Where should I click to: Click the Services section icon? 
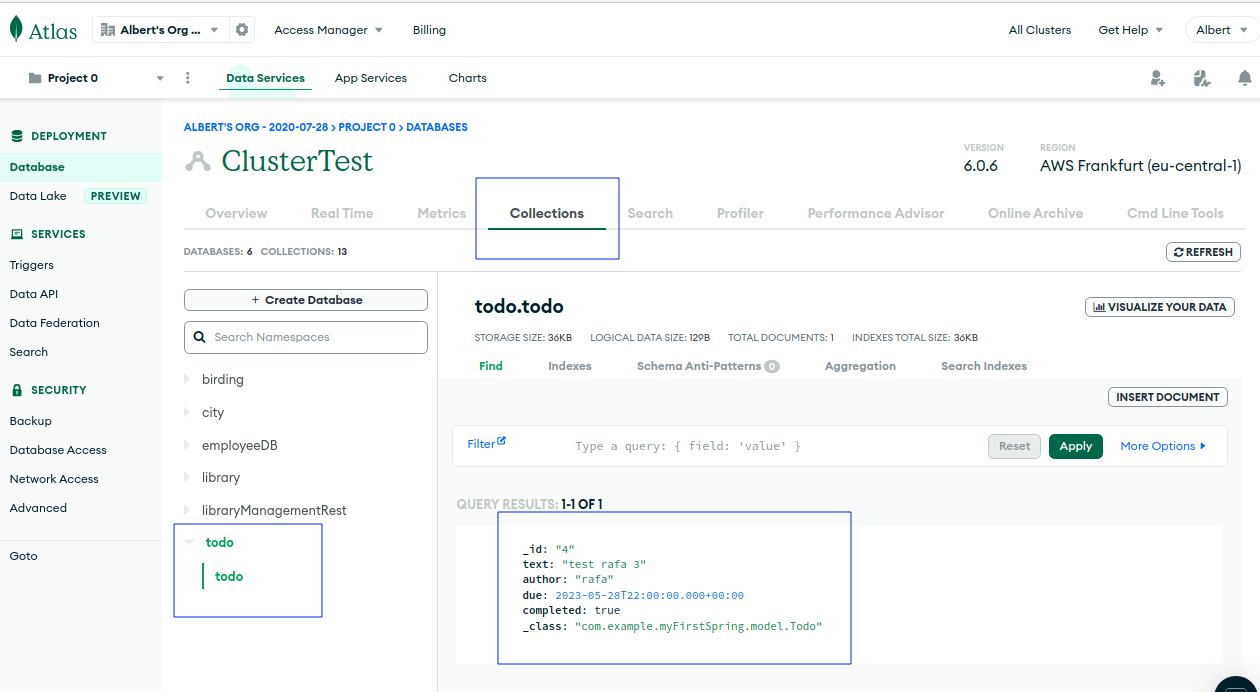[x=17, y=234]
